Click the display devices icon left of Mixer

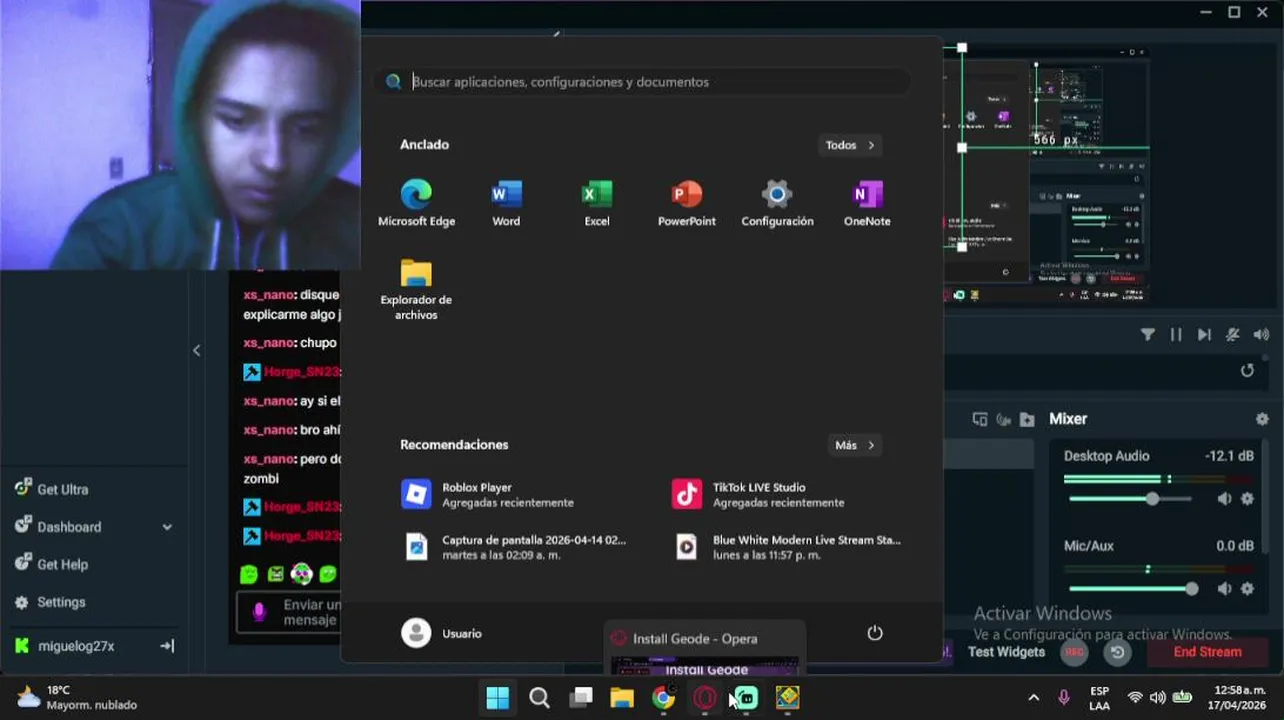pos(980,419)
